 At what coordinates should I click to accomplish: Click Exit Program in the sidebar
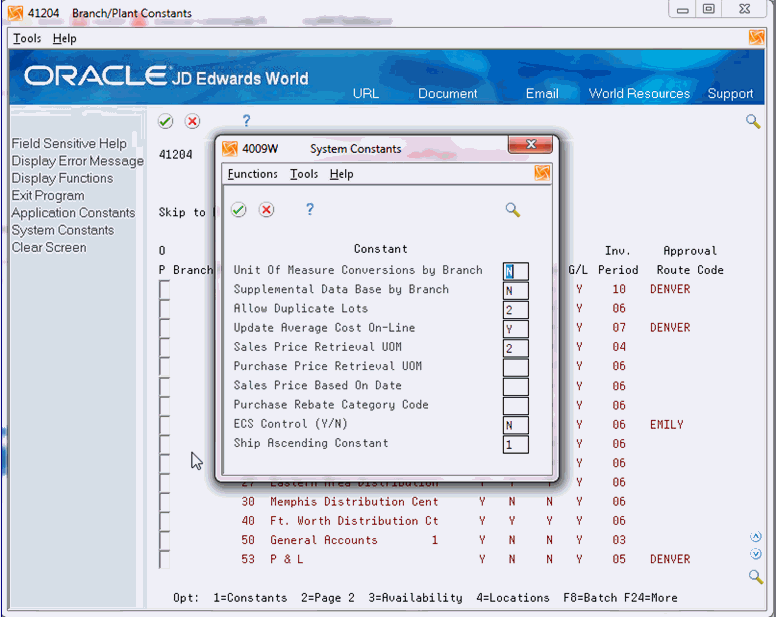click(48, 195)
